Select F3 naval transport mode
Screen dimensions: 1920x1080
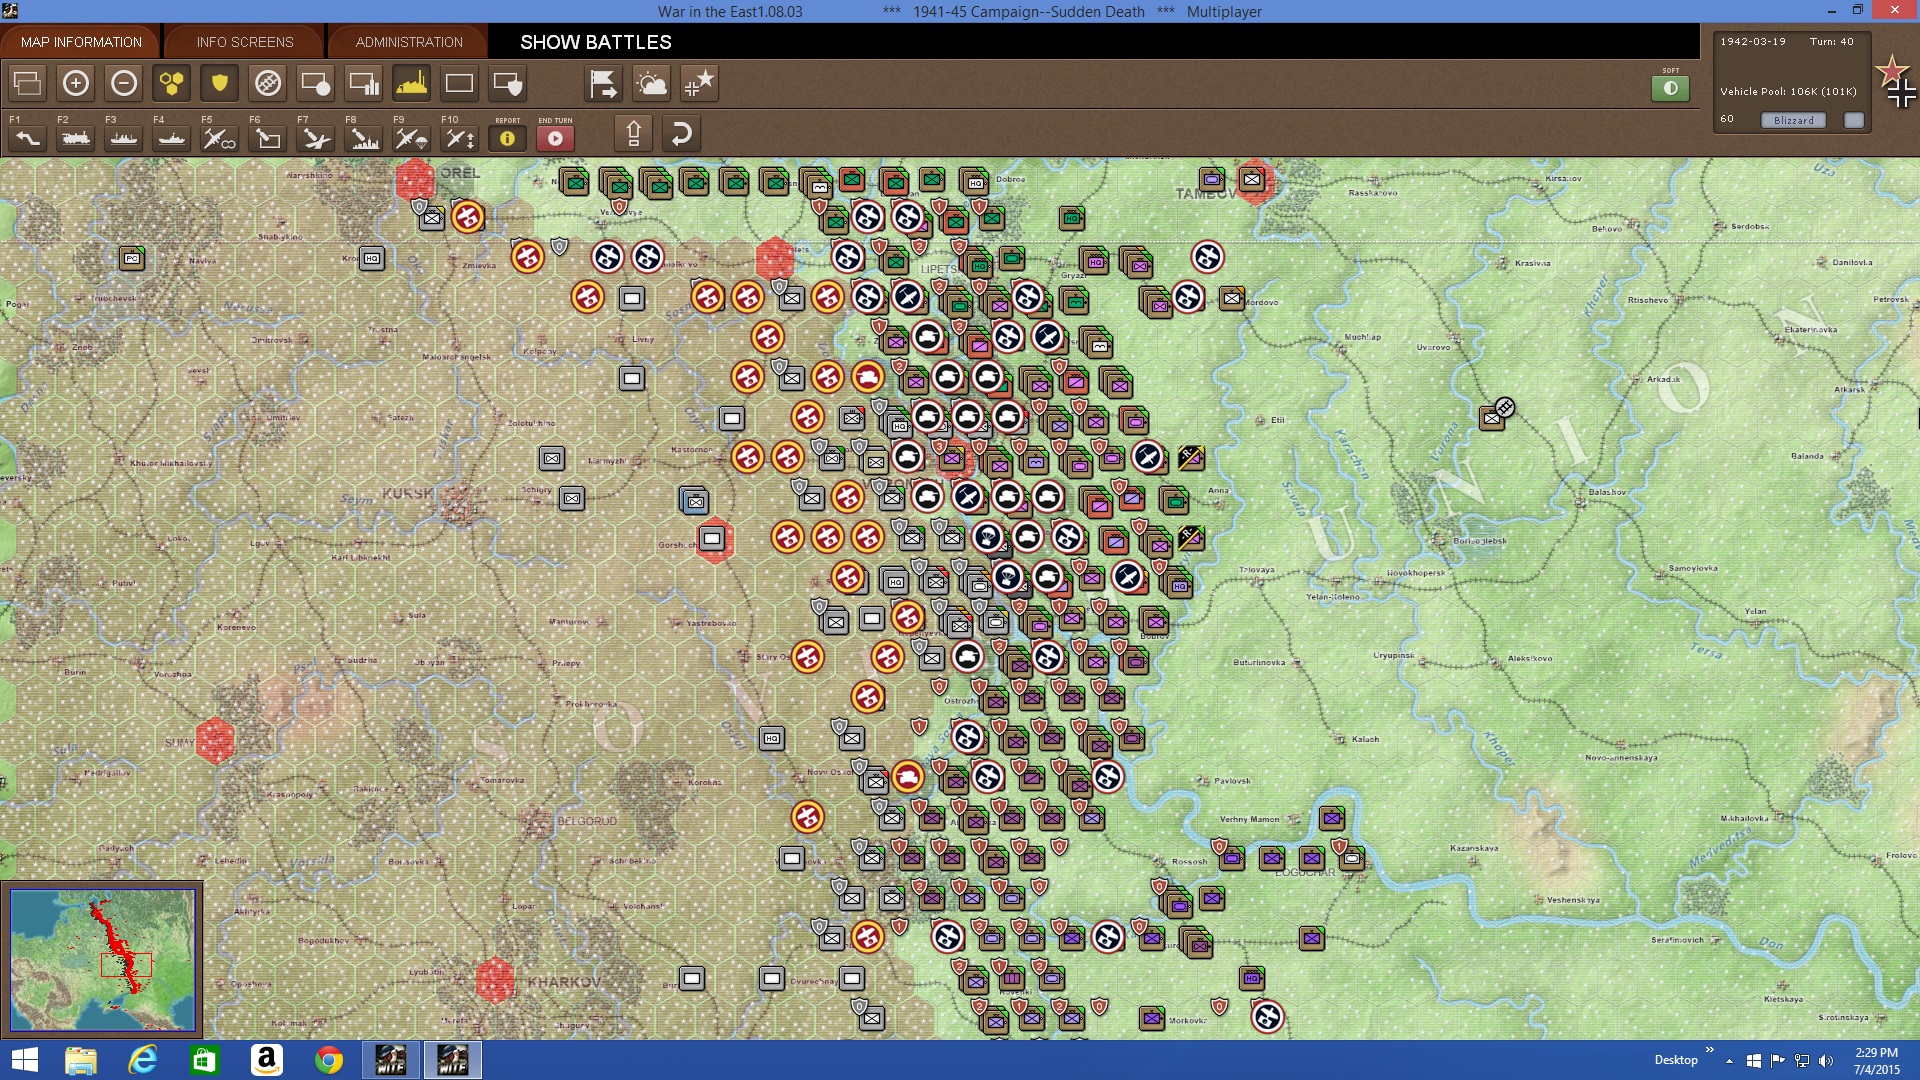click(x=124, y=138)
